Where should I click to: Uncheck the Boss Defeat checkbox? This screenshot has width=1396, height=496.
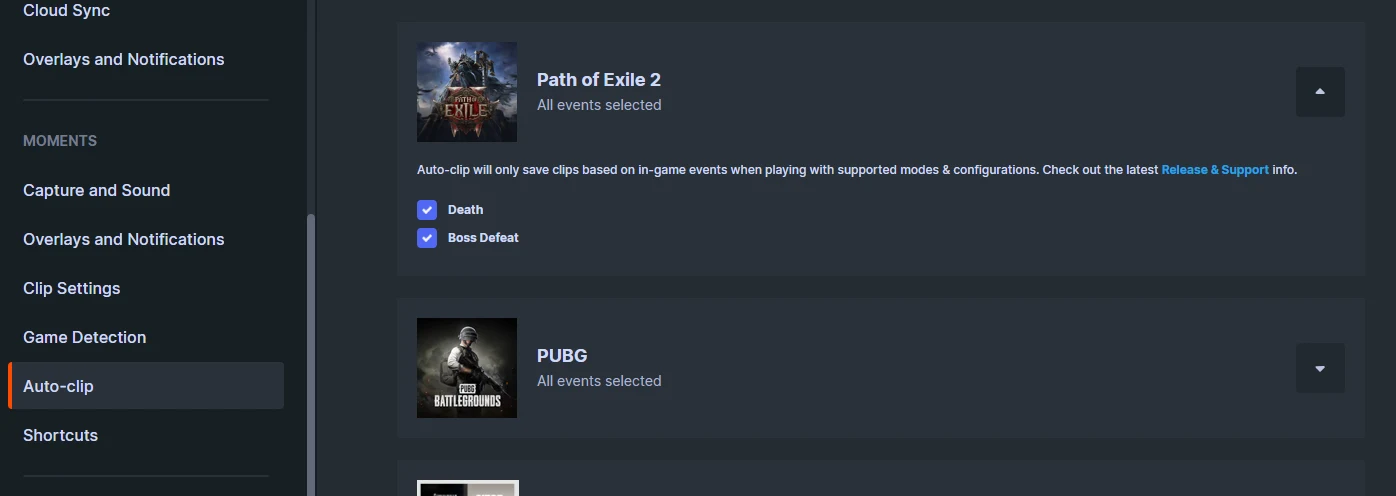(427, 238)
